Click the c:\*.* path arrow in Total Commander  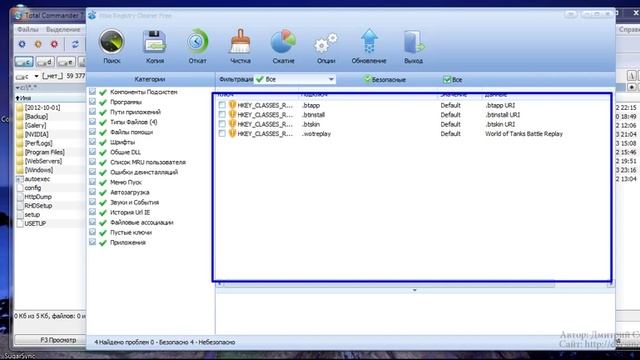[x=18, y=87]
